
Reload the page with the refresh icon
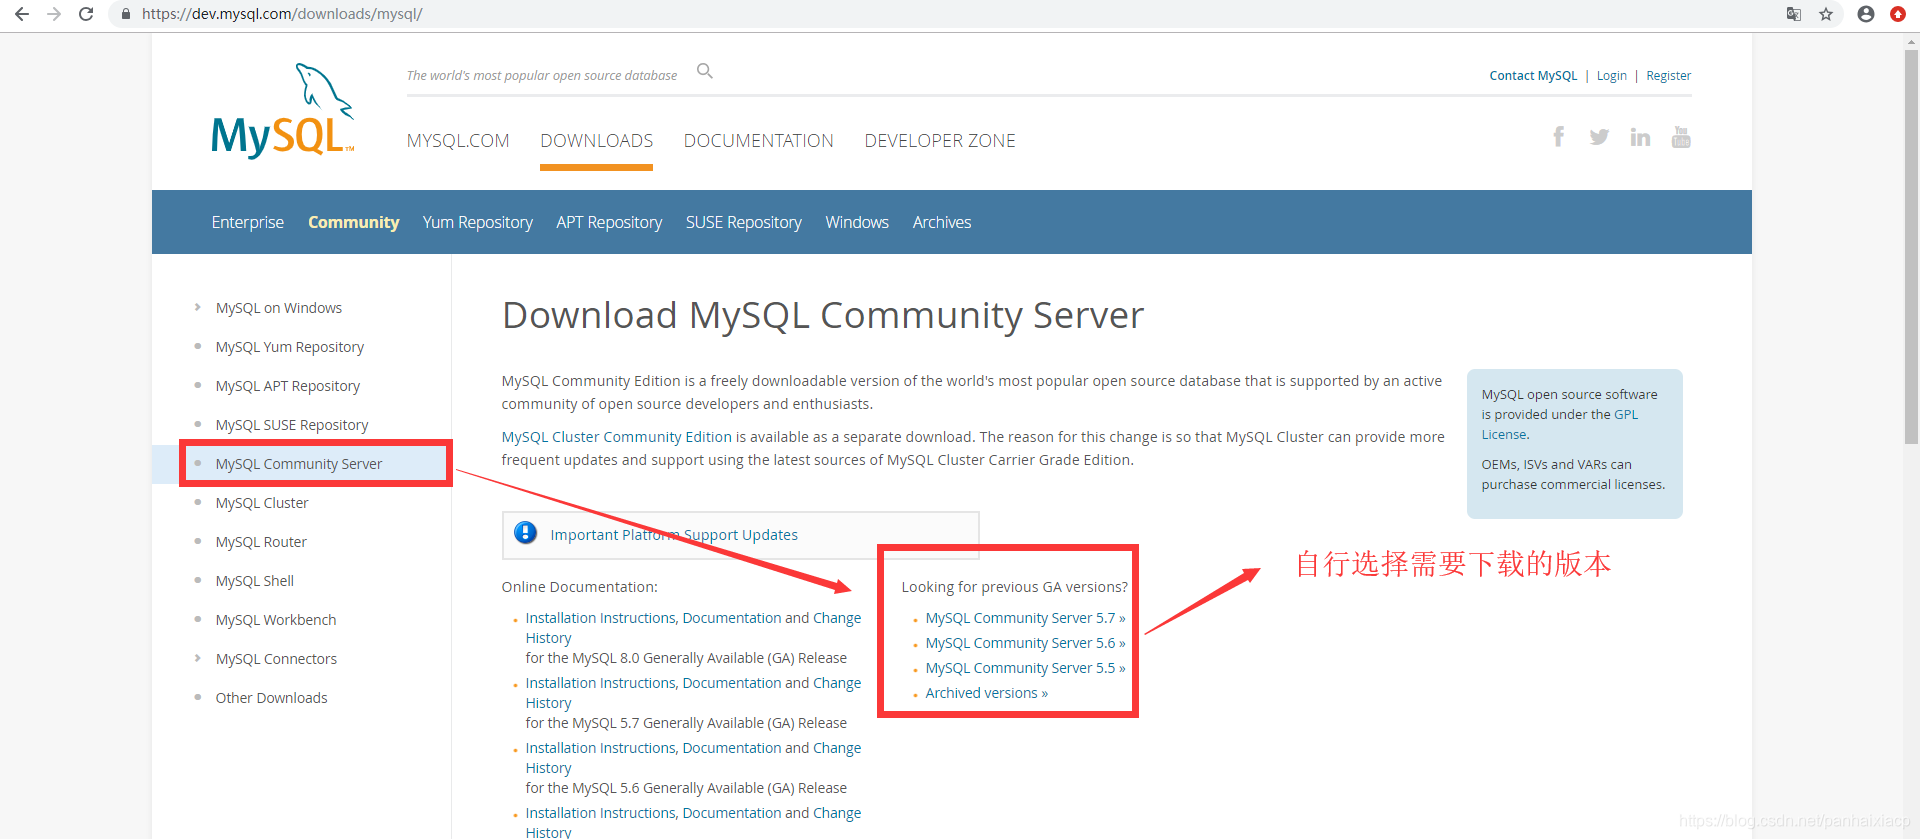pos(86,14)
